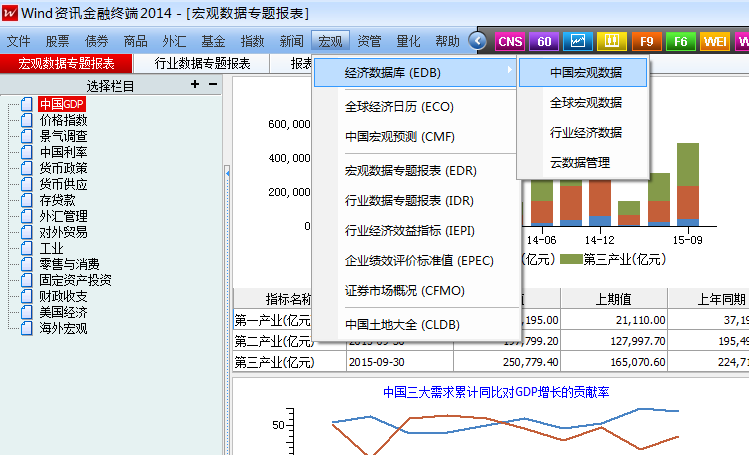Select 海外宏观 tree item
The image size is (752, 457).
63,328
